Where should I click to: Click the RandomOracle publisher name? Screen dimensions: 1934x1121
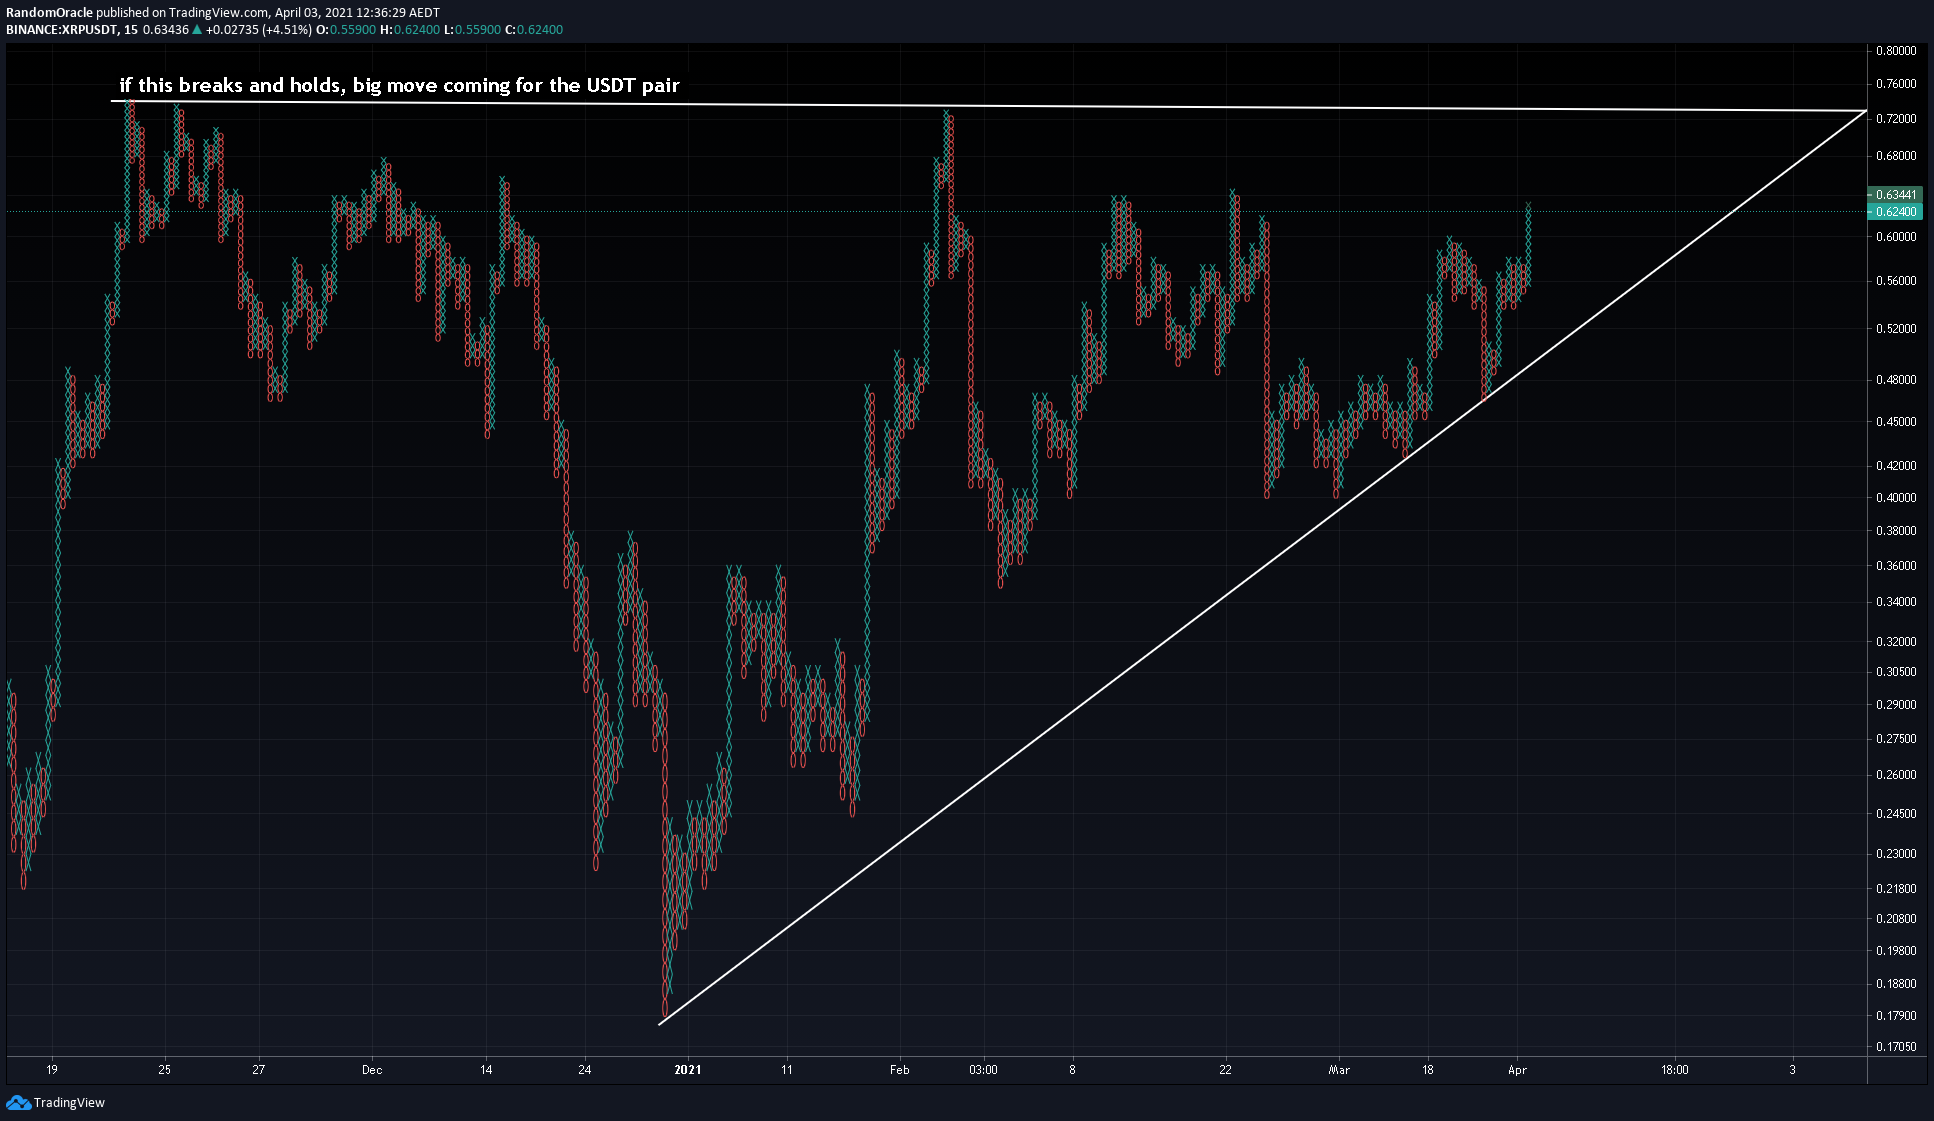coord(49,13)
